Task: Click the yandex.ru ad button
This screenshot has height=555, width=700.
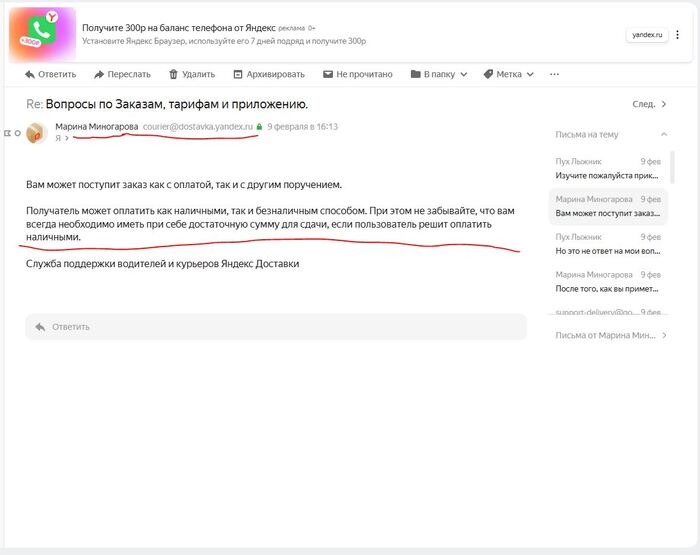Action: point(647,35)
